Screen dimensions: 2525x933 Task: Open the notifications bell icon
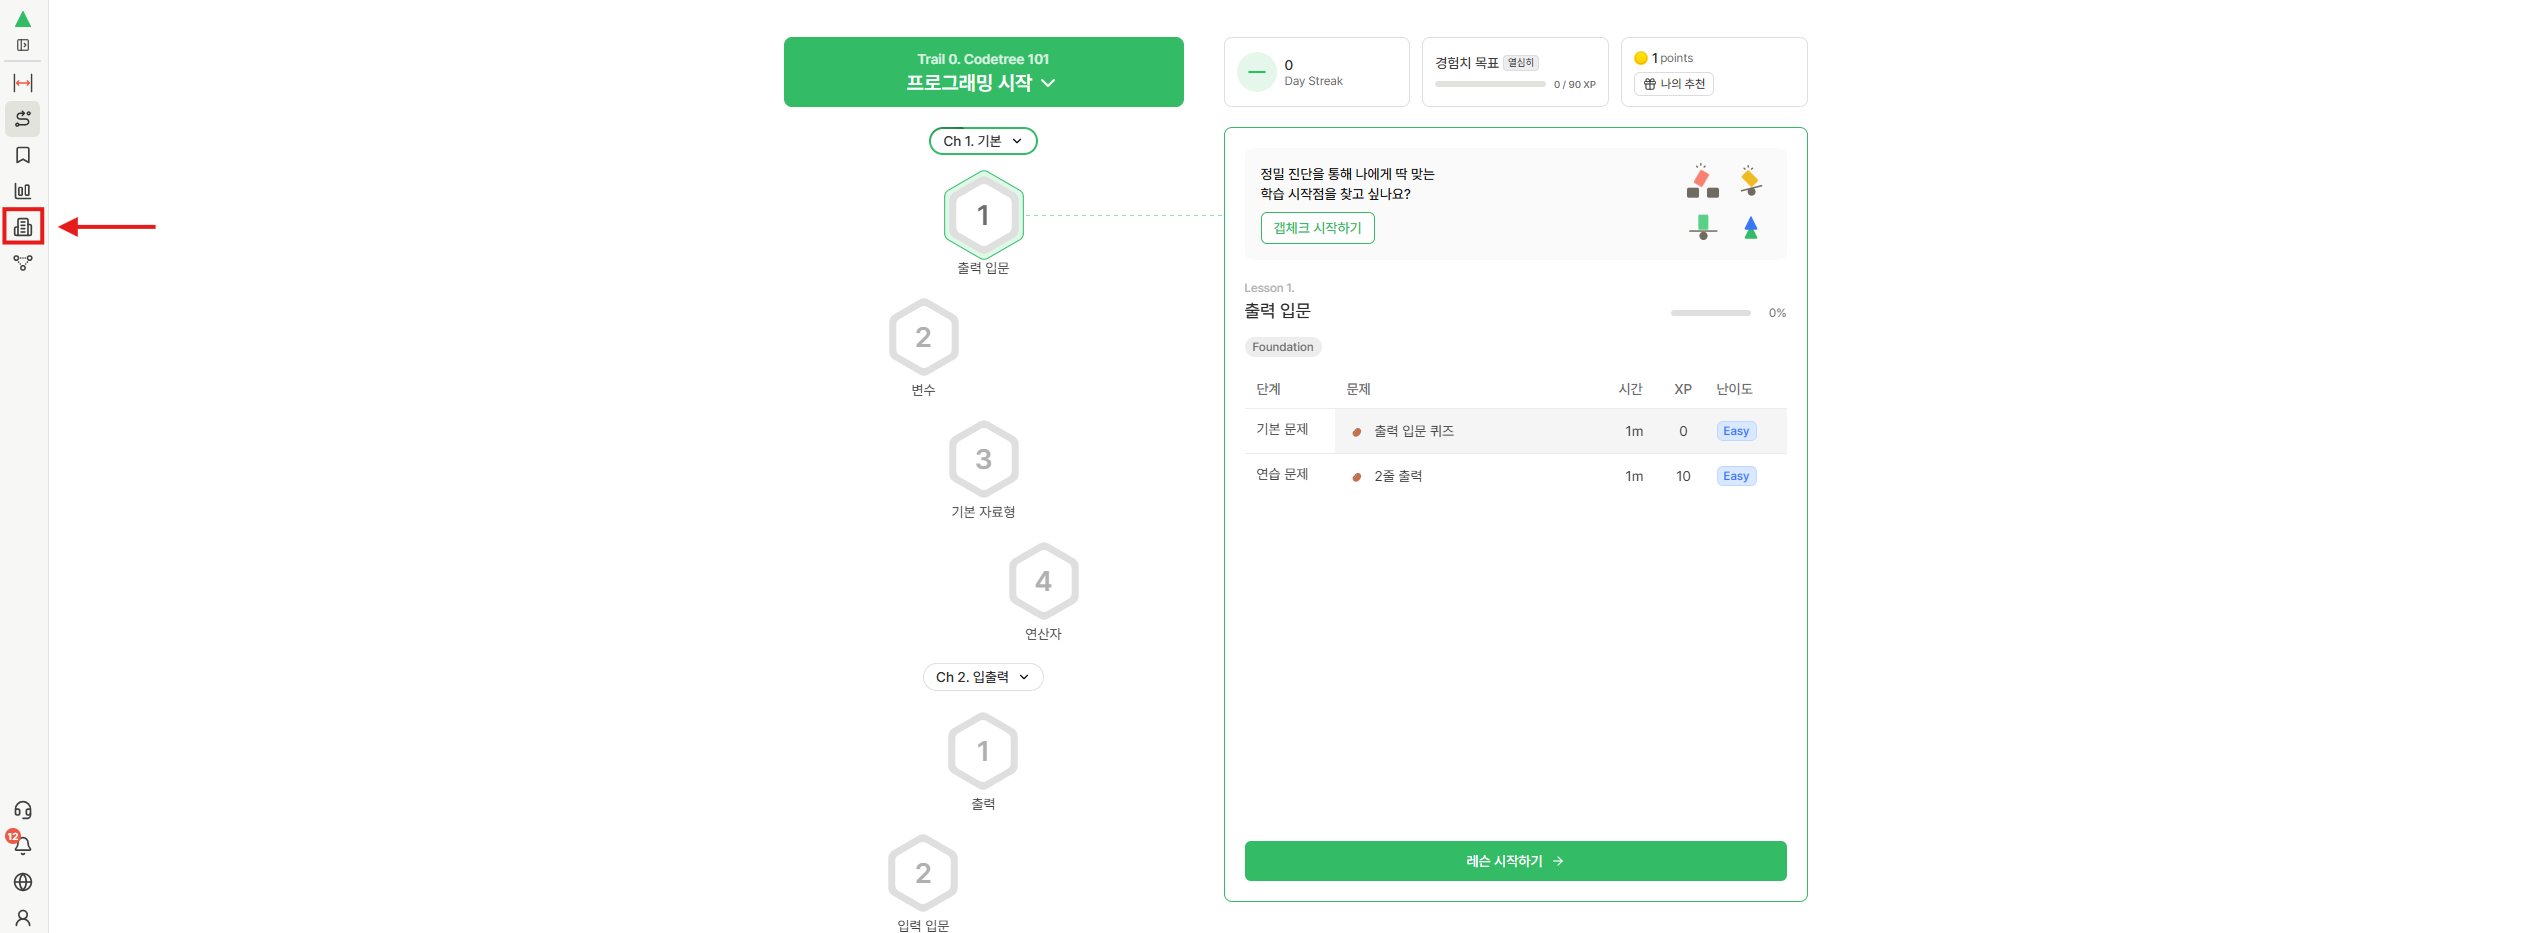tap(23, 846)
